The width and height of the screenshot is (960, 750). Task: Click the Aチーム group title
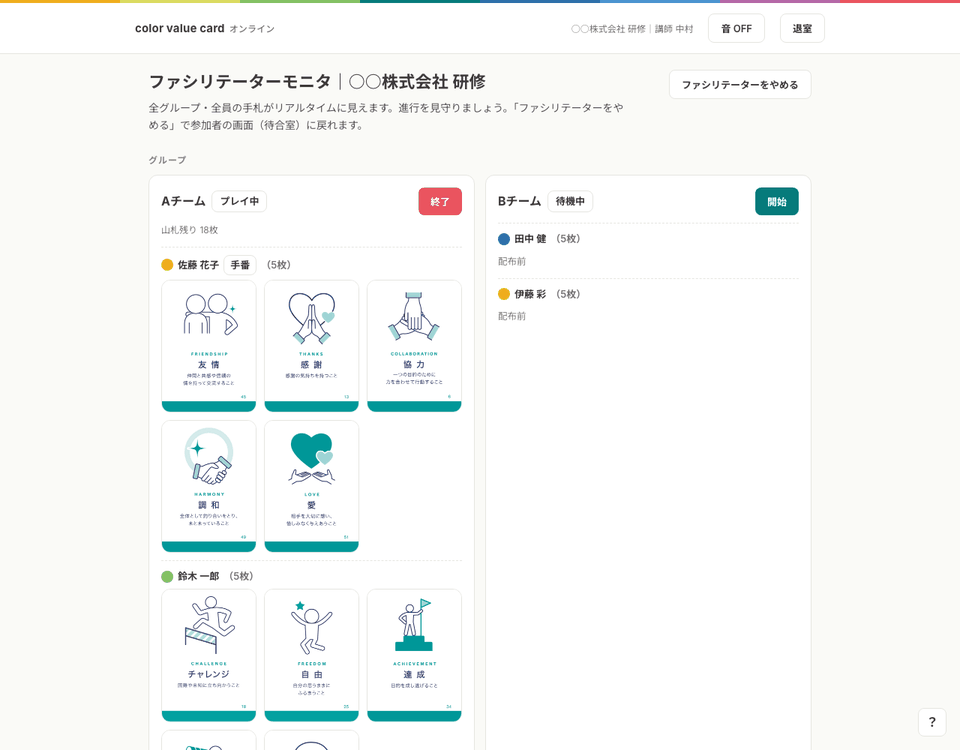184,201
